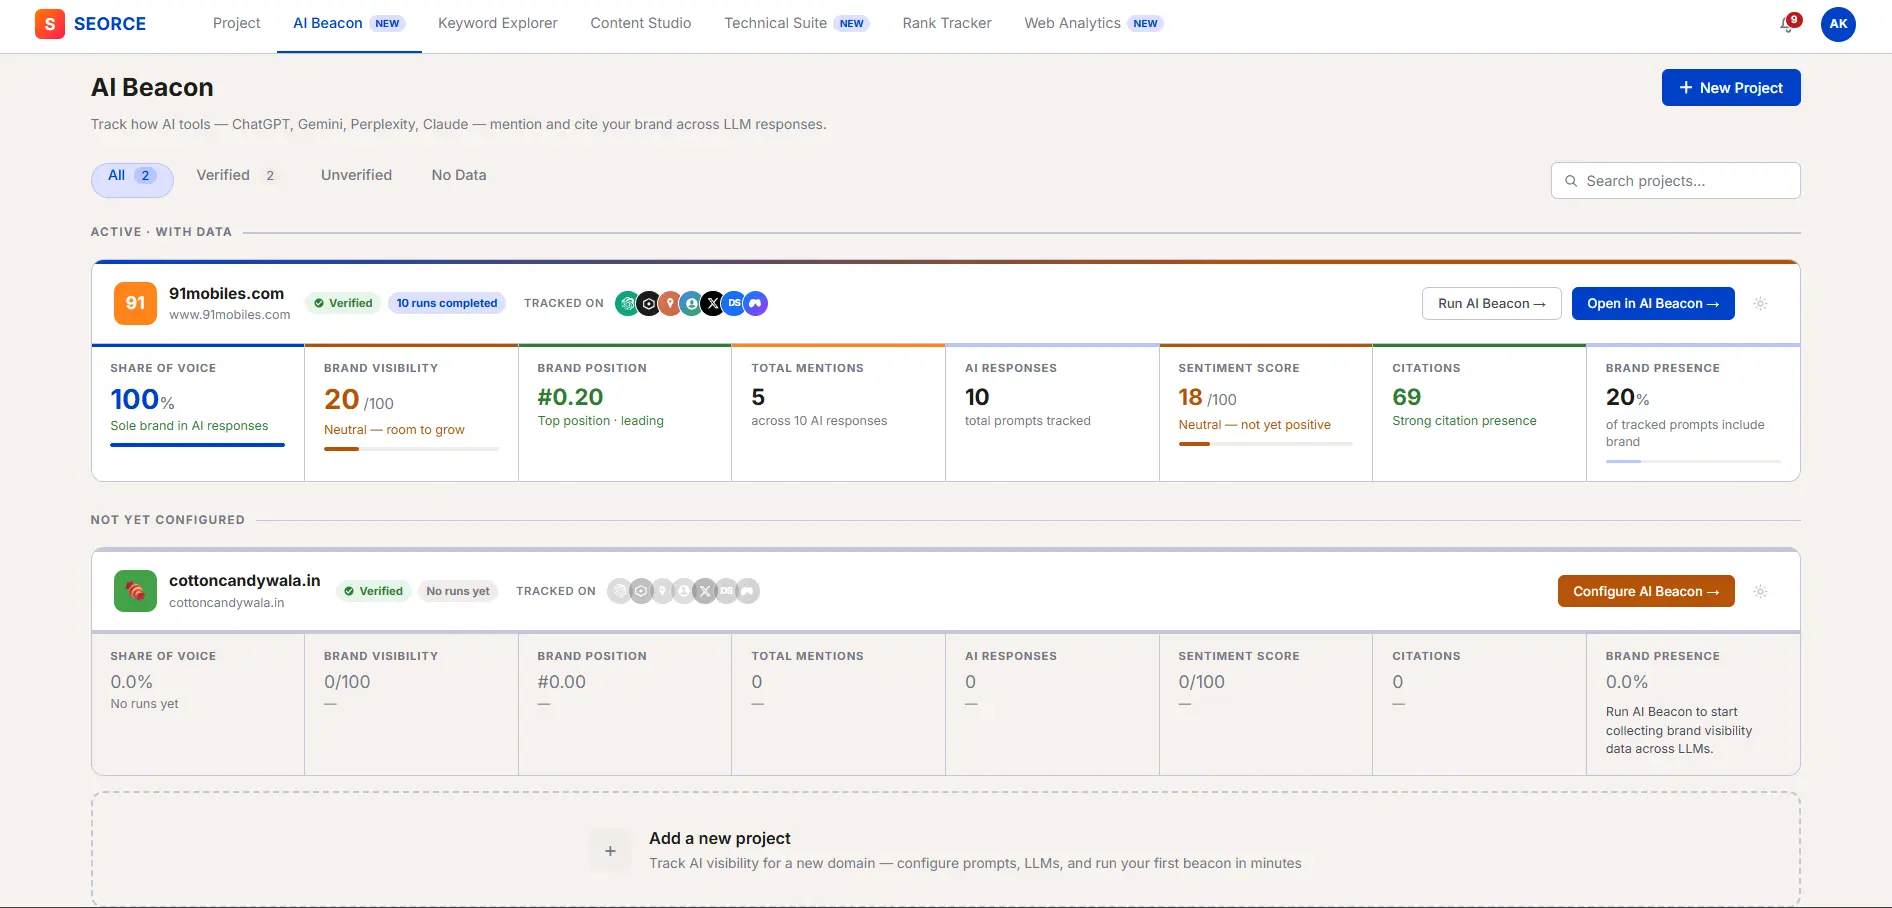
Task: Open settings gear for cottoncandywala.in project
Action: click(x=1761, y=592)
